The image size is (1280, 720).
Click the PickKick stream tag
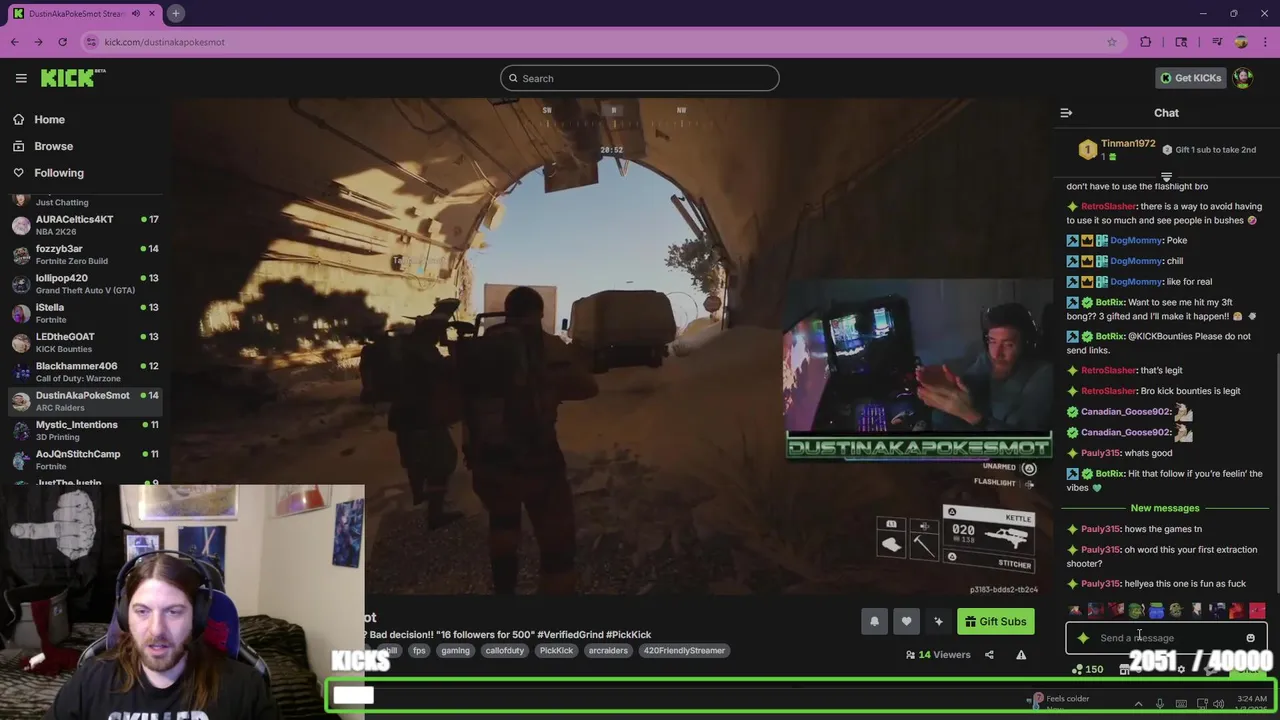pyautogui.click(x=556, y=651)
